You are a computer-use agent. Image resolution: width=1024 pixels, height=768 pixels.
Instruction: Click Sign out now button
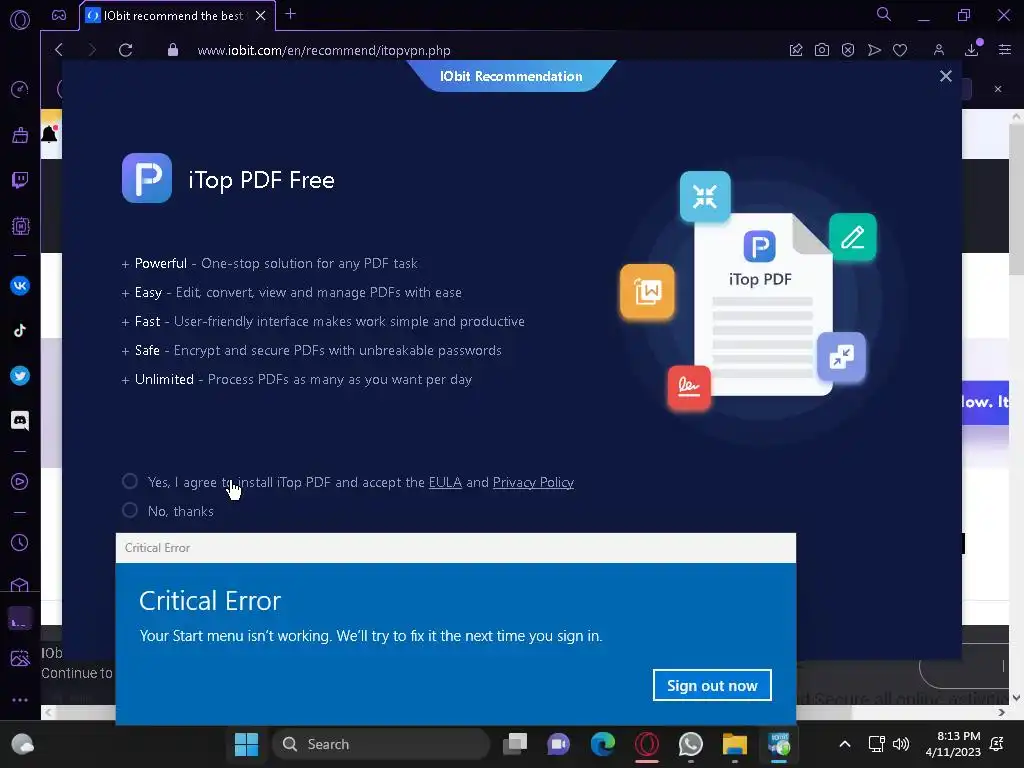tap(712, 686)
